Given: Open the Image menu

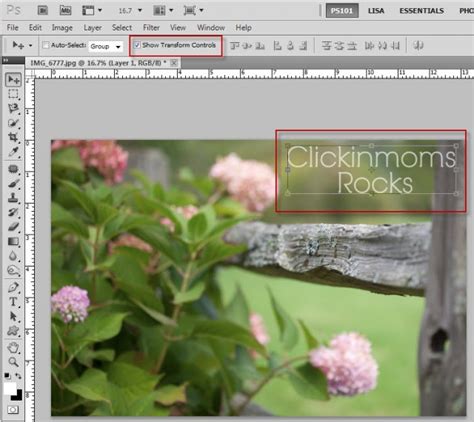Looking at the screenshot, I should (x=62, y=28).
